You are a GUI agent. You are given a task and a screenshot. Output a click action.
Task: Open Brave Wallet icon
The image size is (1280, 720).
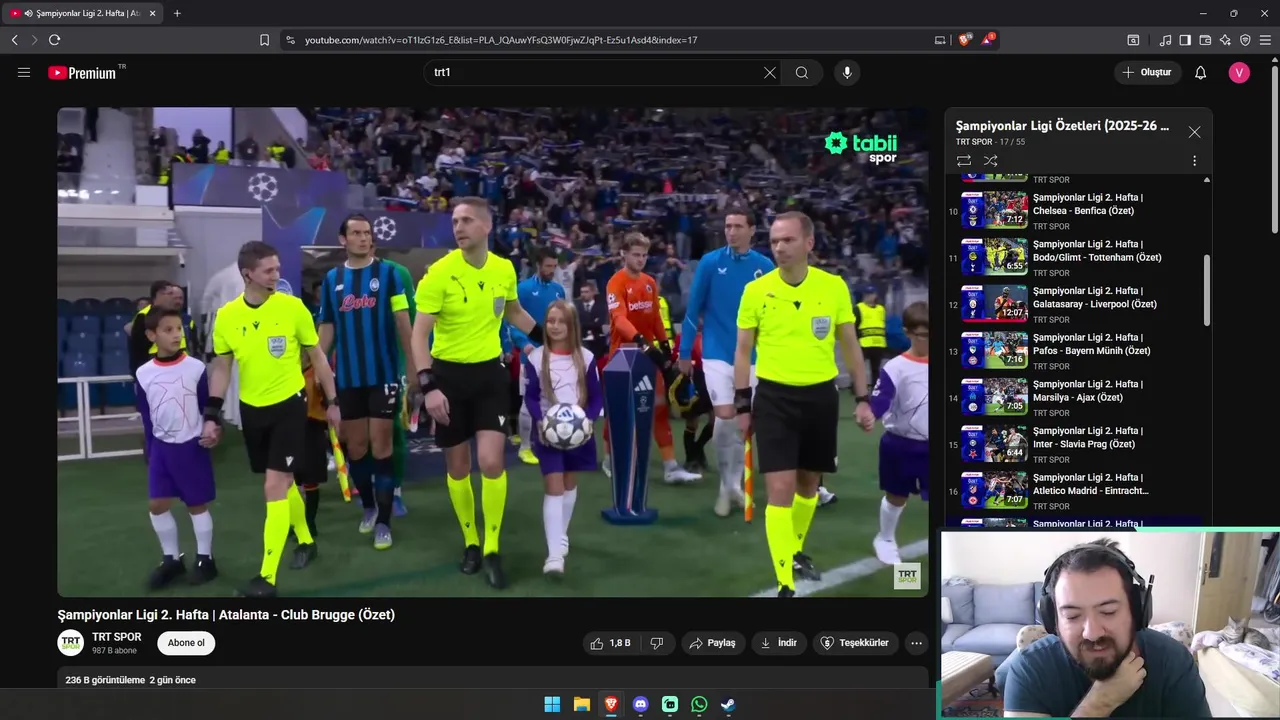(1205, 40)
